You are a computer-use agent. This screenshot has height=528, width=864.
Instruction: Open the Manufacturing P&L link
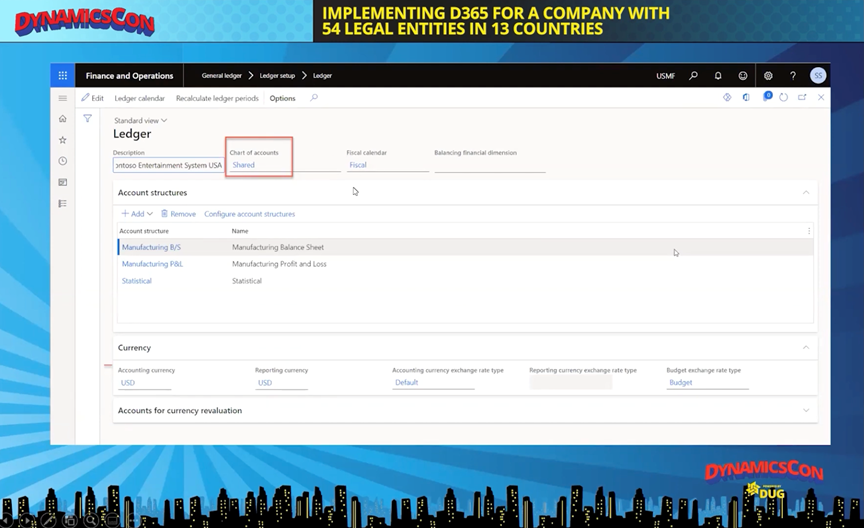(x=152, y=264)
